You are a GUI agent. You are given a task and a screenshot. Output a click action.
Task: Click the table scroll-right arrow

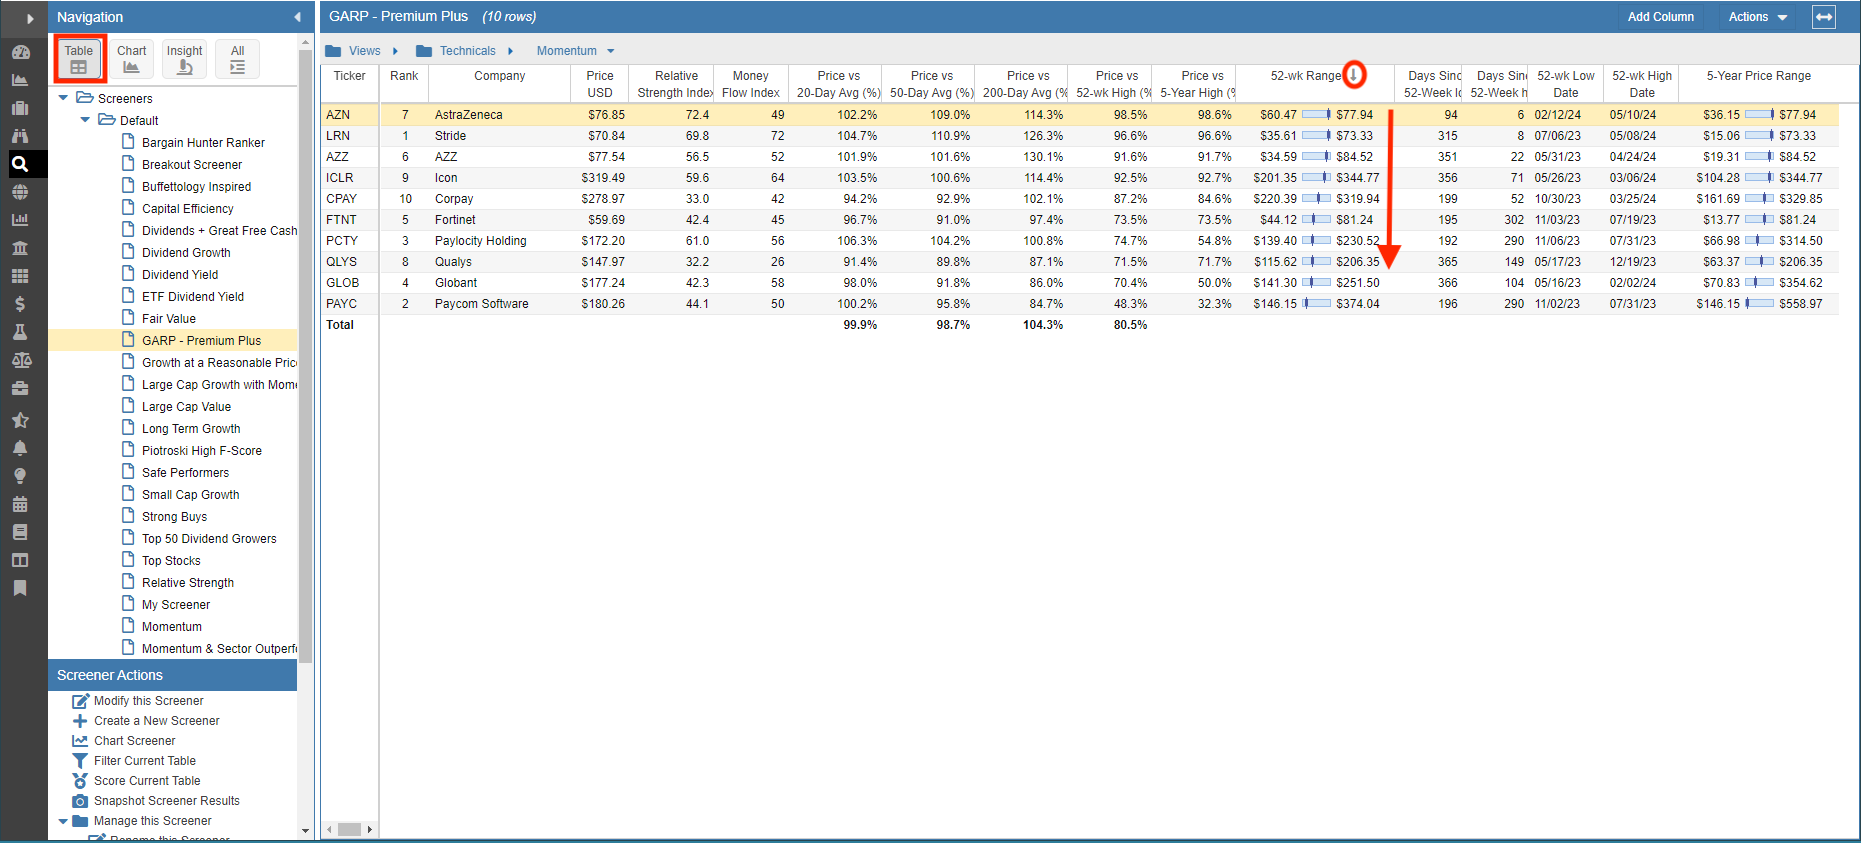[x=370, y=829]
